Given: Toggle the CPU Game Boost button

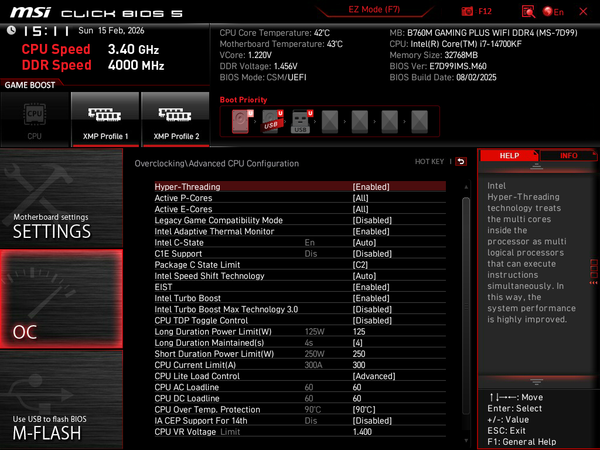Looking at the screenshot, I should [35, 119].
